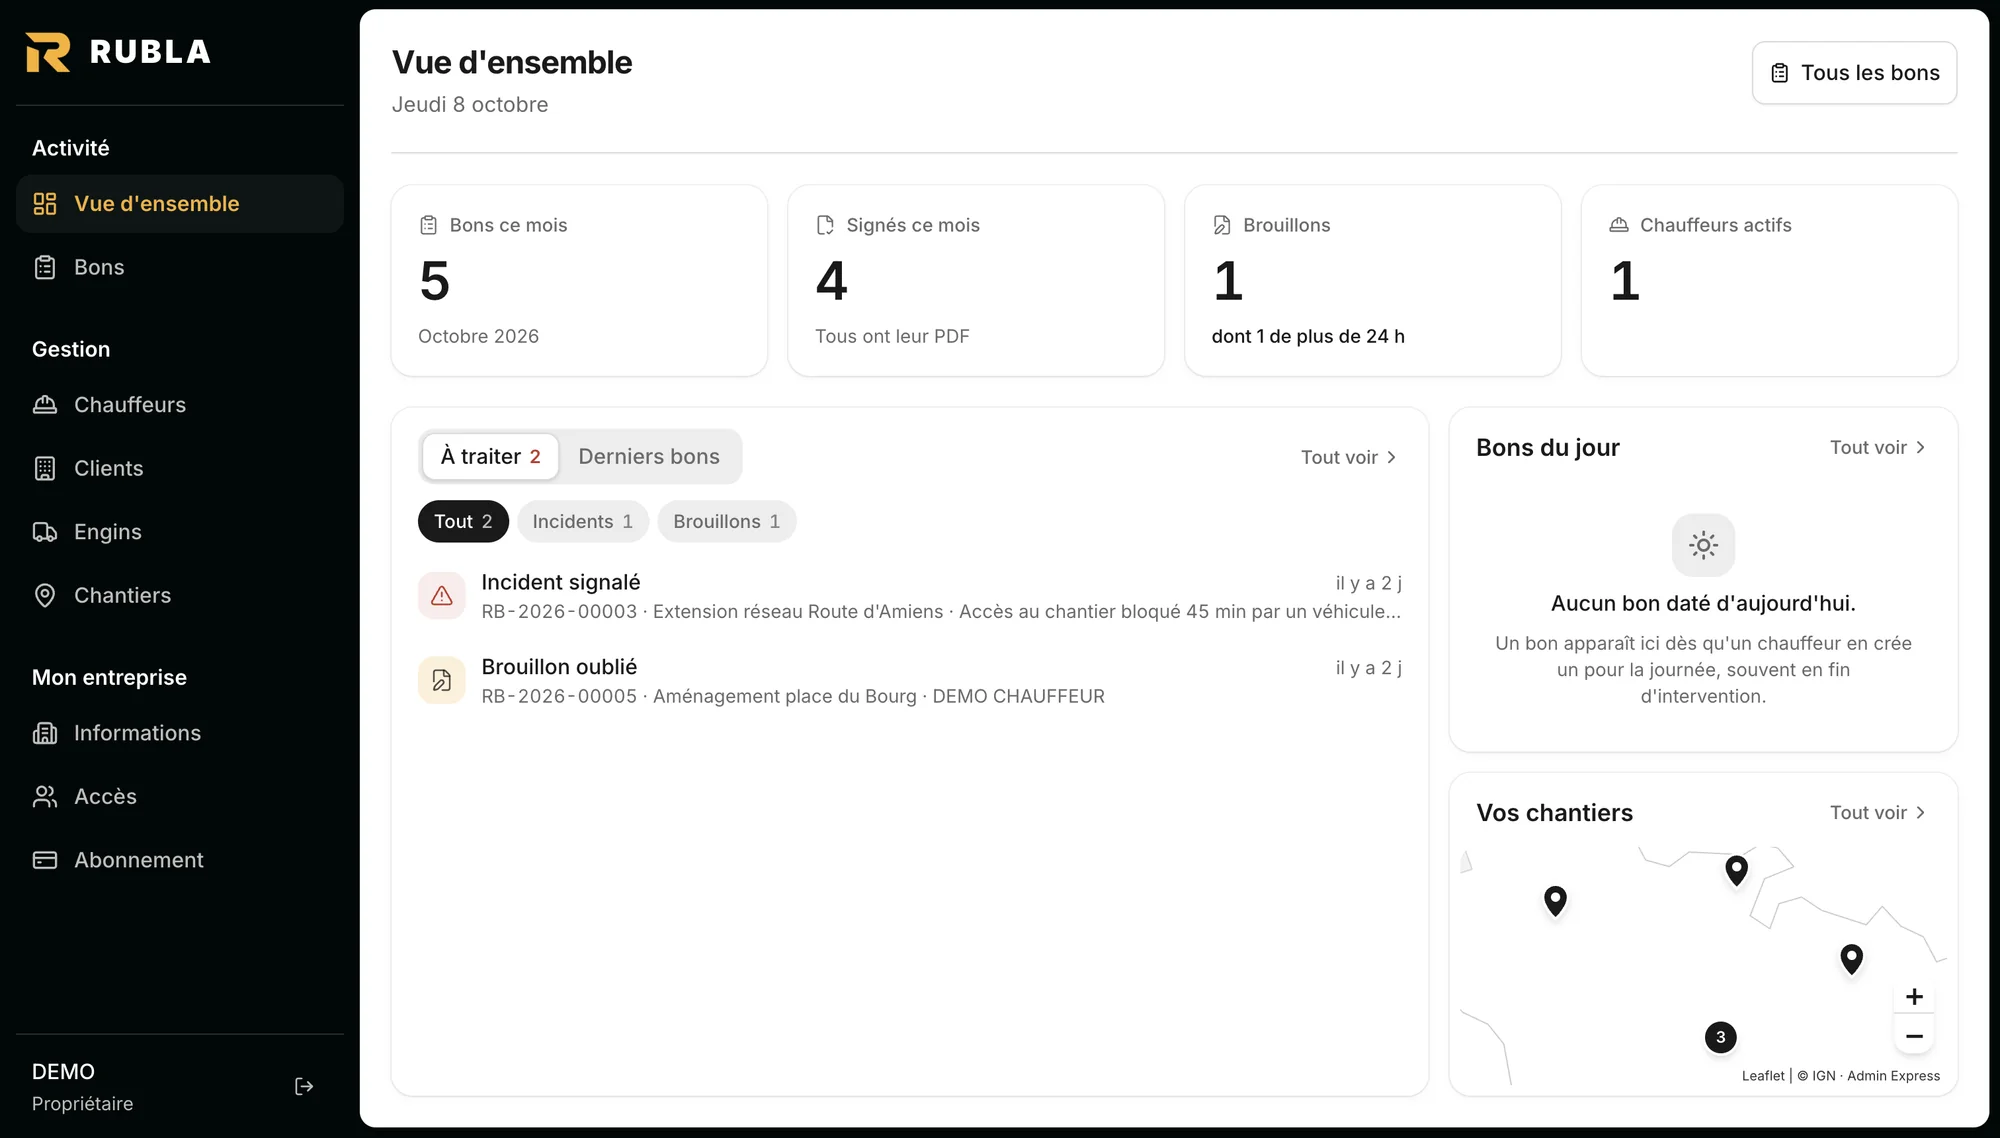The image size is (2000, 1138).
Task: Click the Chantiers map pin icon
Action: tap(45, 595)
